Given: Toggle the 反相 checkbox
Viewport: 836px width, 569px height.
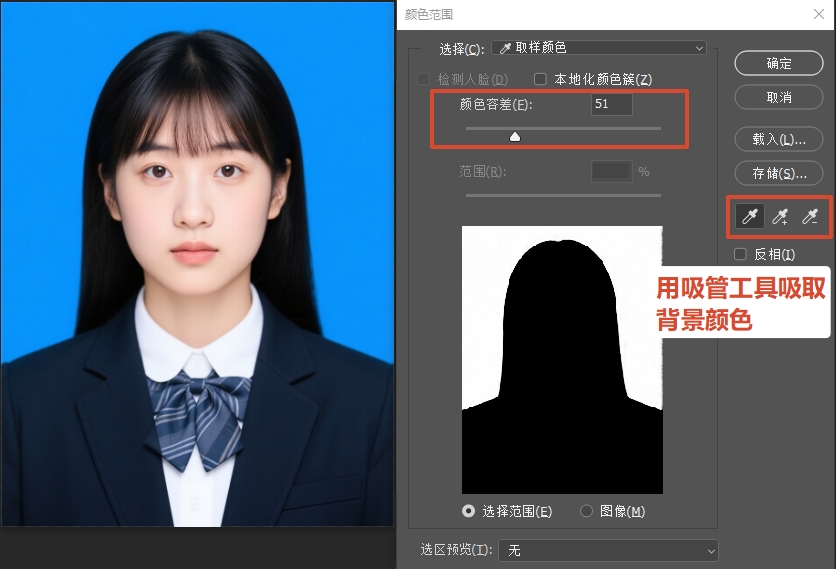Looking at the screenshot, I should click(740, 254).
